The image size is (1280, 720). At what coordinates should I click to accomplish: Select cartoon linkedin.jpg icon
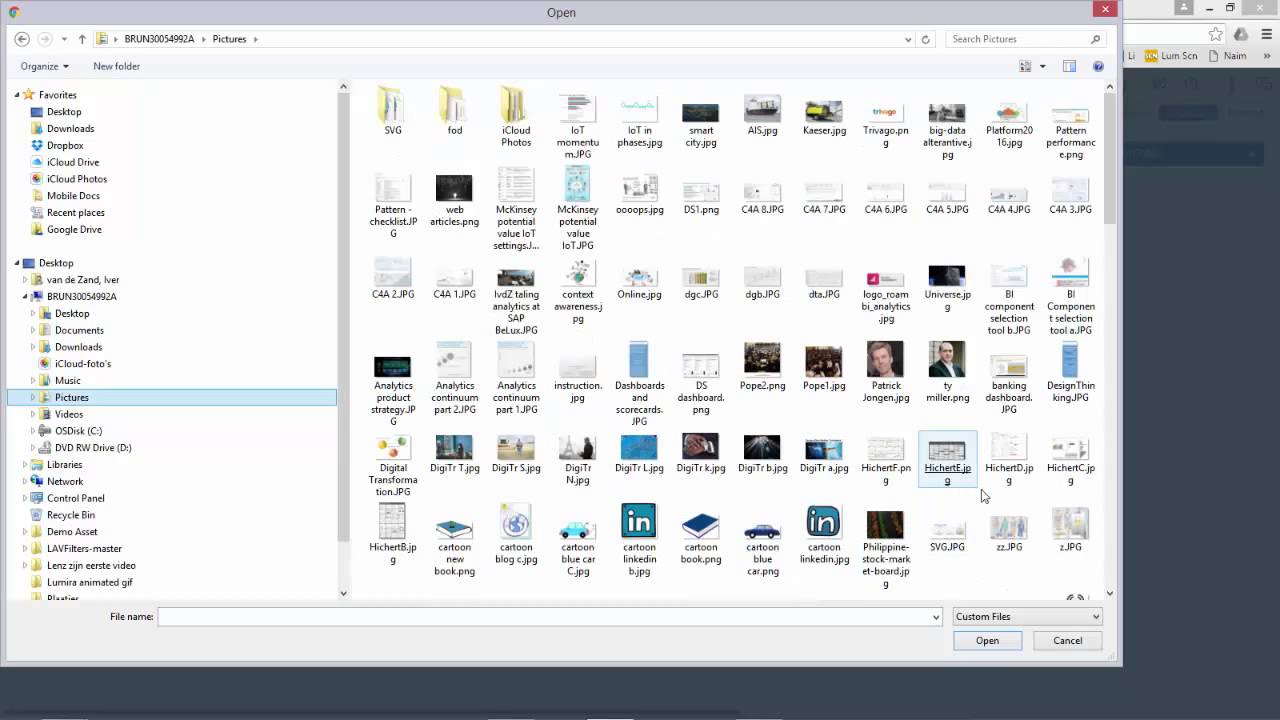(824, 523)
